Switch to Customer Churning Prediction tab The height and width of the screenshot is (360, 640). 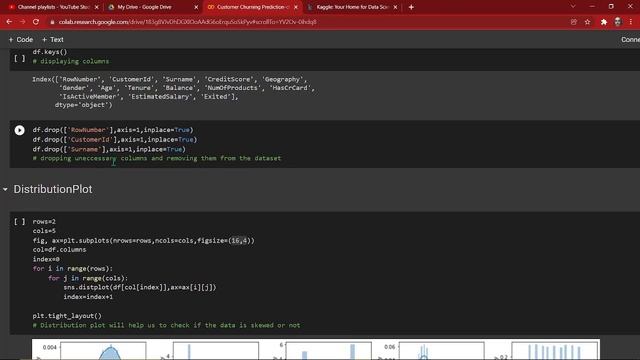point(253,7)
